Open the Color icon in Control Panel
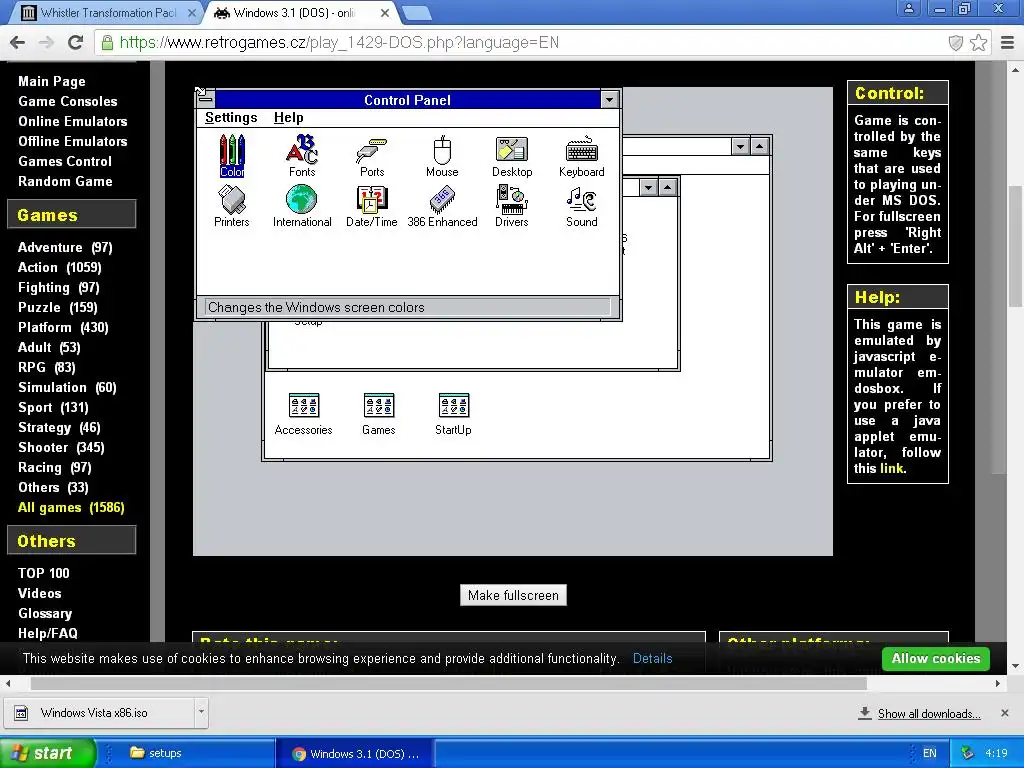The height and width of the screenshot is (768, 1024). pyautogui.click(x=232, y=155)
